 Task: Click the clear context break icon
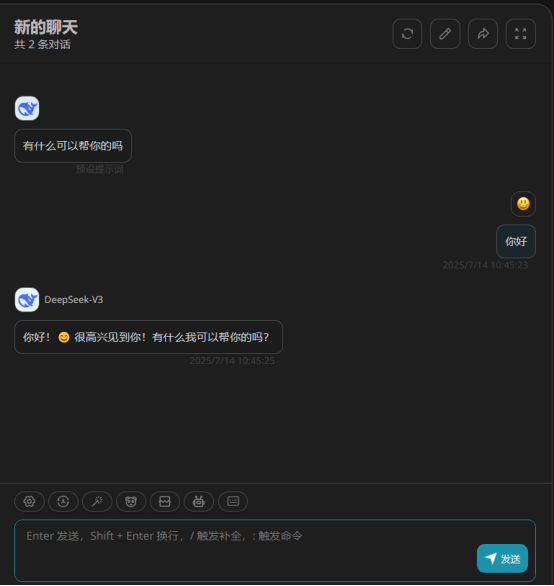[165, 501]
